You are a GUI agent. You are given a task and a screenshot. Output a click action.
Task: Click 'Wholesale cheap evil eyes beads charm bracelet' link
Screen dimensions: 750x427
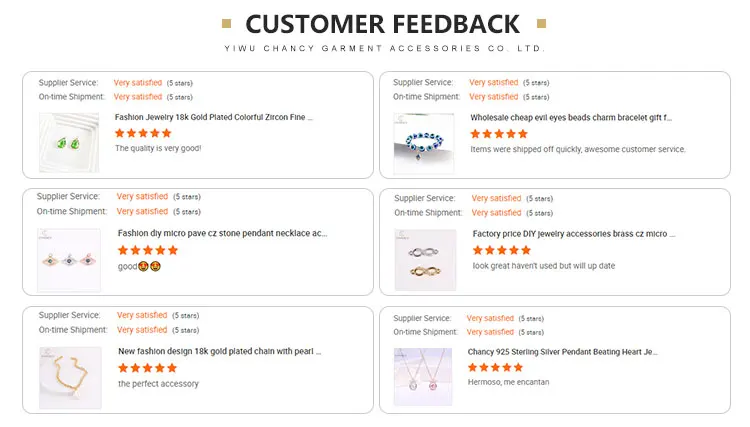[x=571, y=117]
